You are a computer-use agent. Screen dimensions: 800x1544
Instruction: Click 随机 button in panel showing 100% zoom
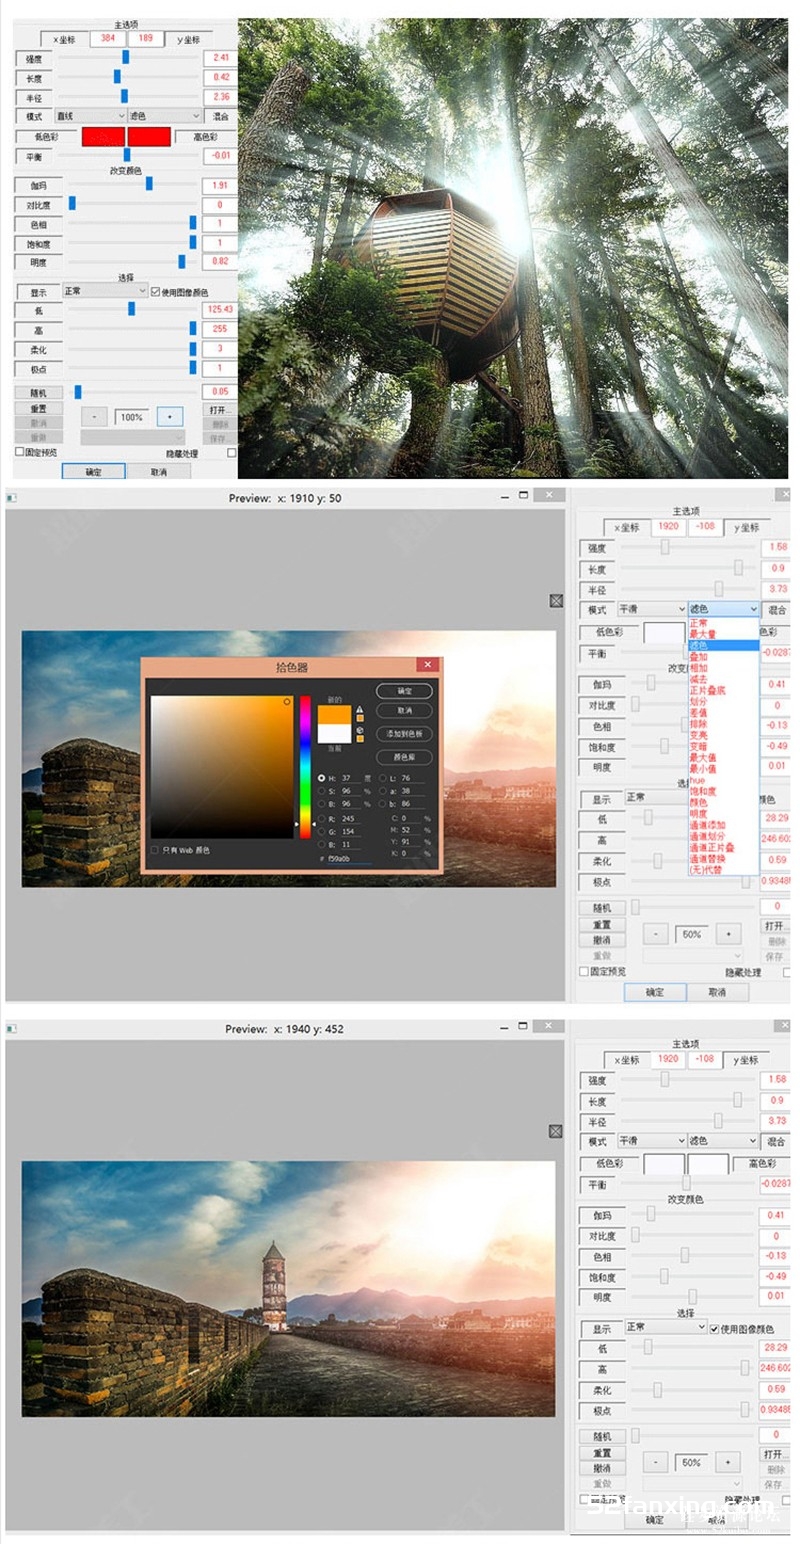40,393
